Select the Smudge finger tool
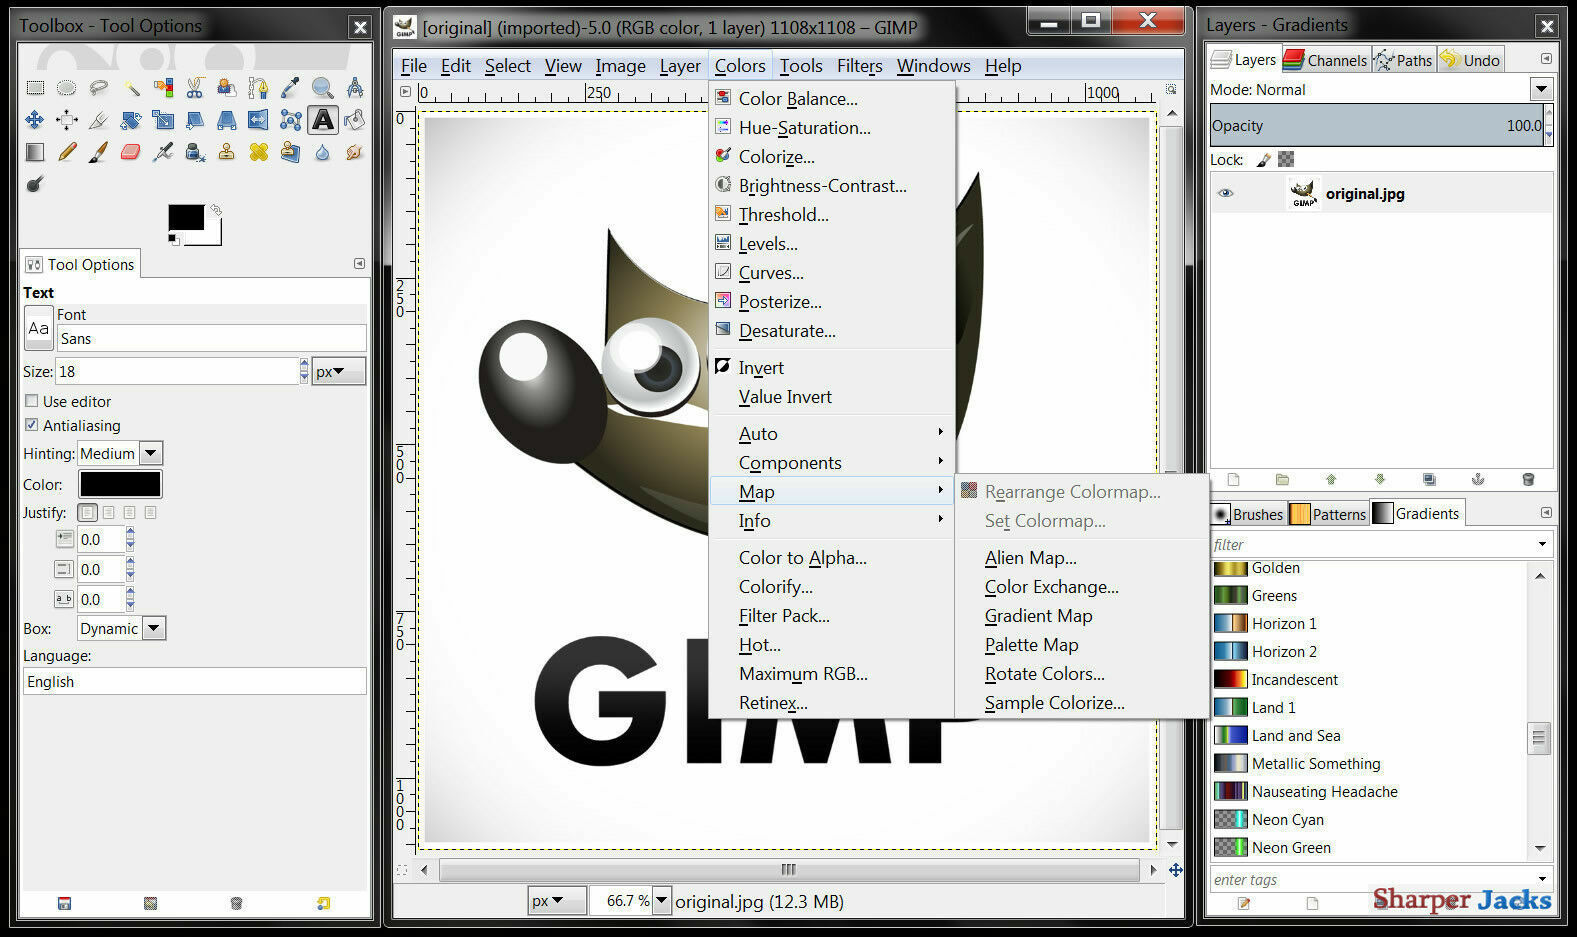 coord(354,152)
